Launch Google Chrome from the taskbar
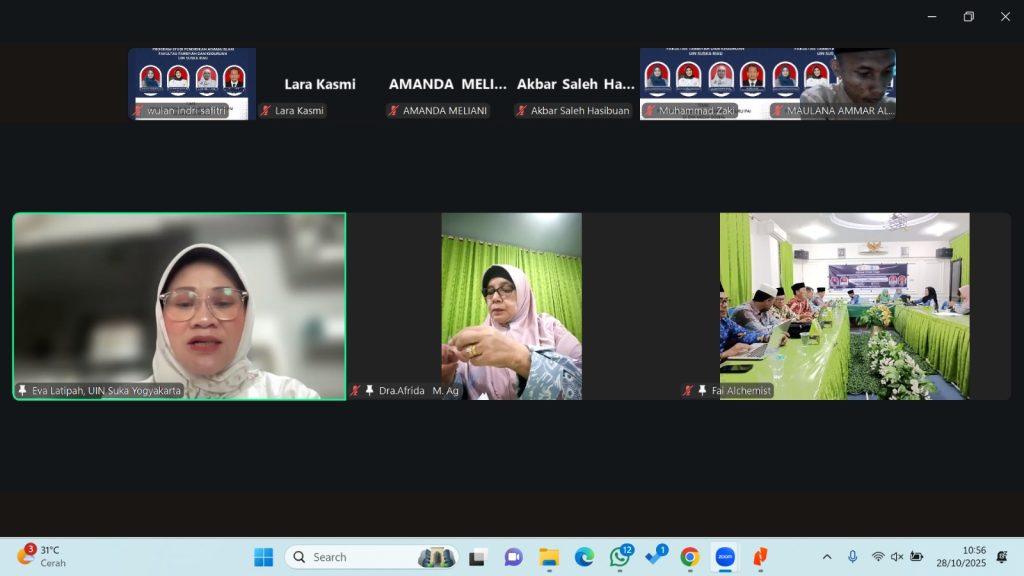The height and width of the screenshot is (576, 1024). click(x=689, y=557)
